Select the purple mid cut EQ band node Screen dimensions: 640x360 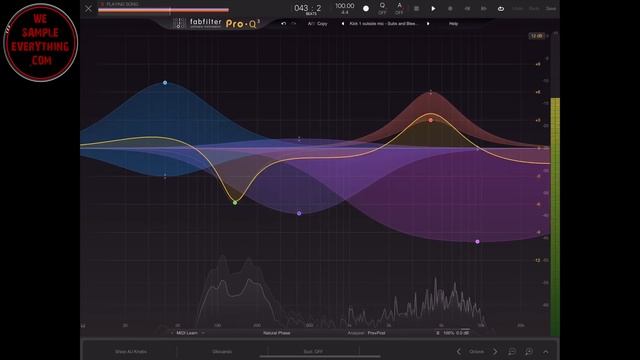299,213
